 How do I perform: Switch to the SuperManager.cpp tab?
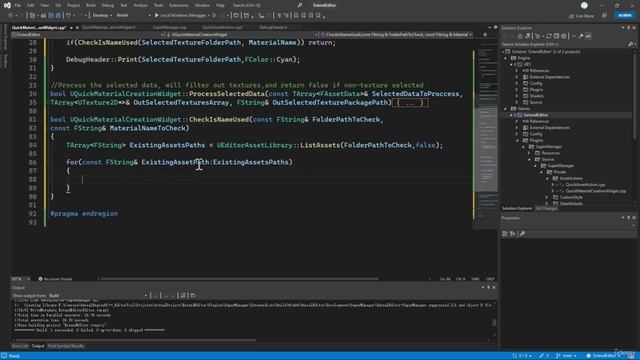click(169, 27)
